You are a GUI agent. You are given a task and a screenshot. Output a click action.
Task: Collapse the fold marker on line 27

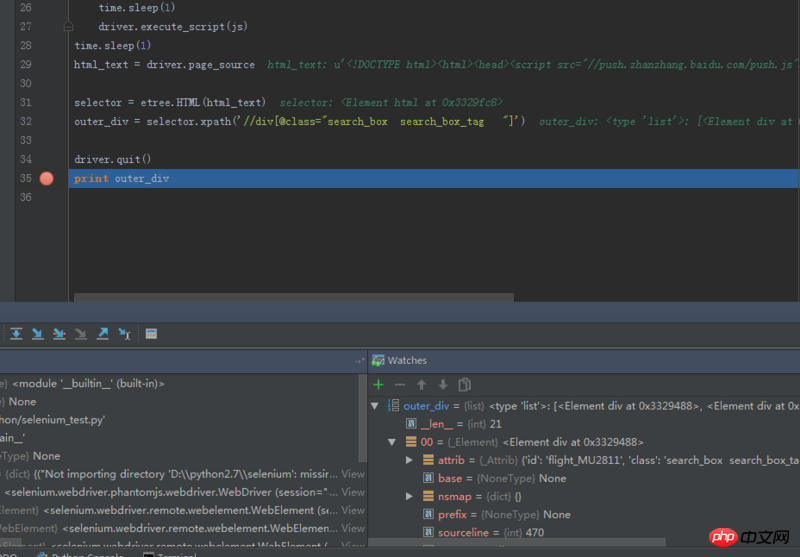tap(68, 27)
